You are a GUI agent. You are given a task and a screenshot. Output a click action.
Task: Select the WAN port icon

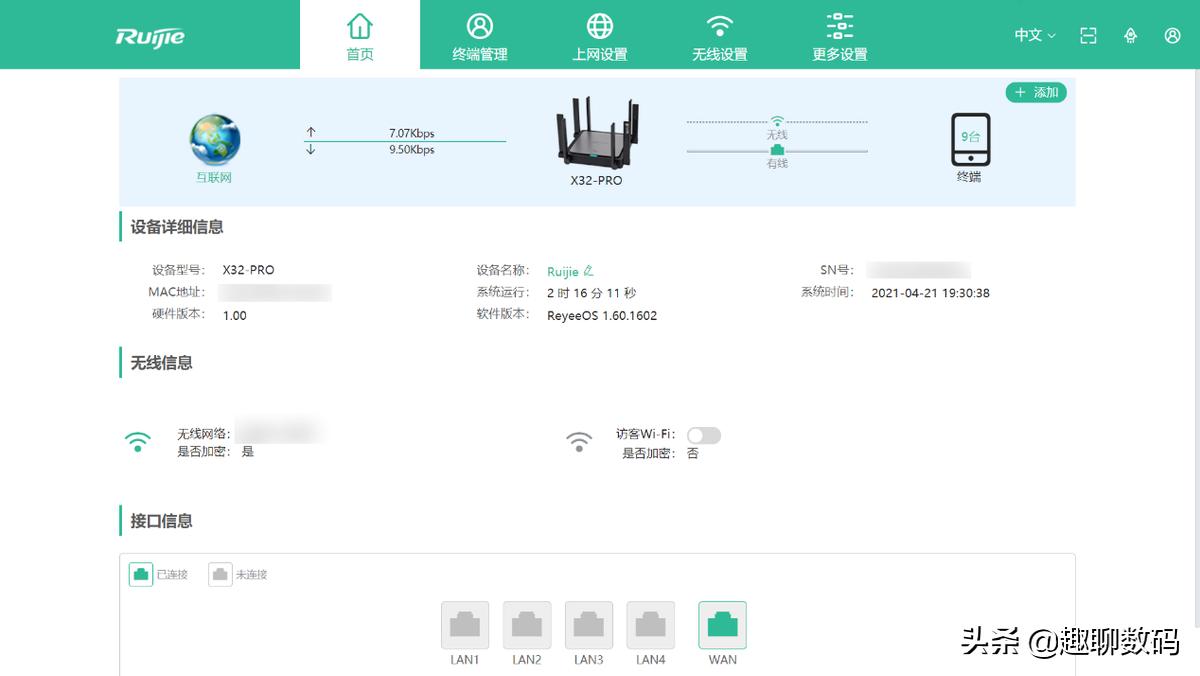click(x=722, y=622)
